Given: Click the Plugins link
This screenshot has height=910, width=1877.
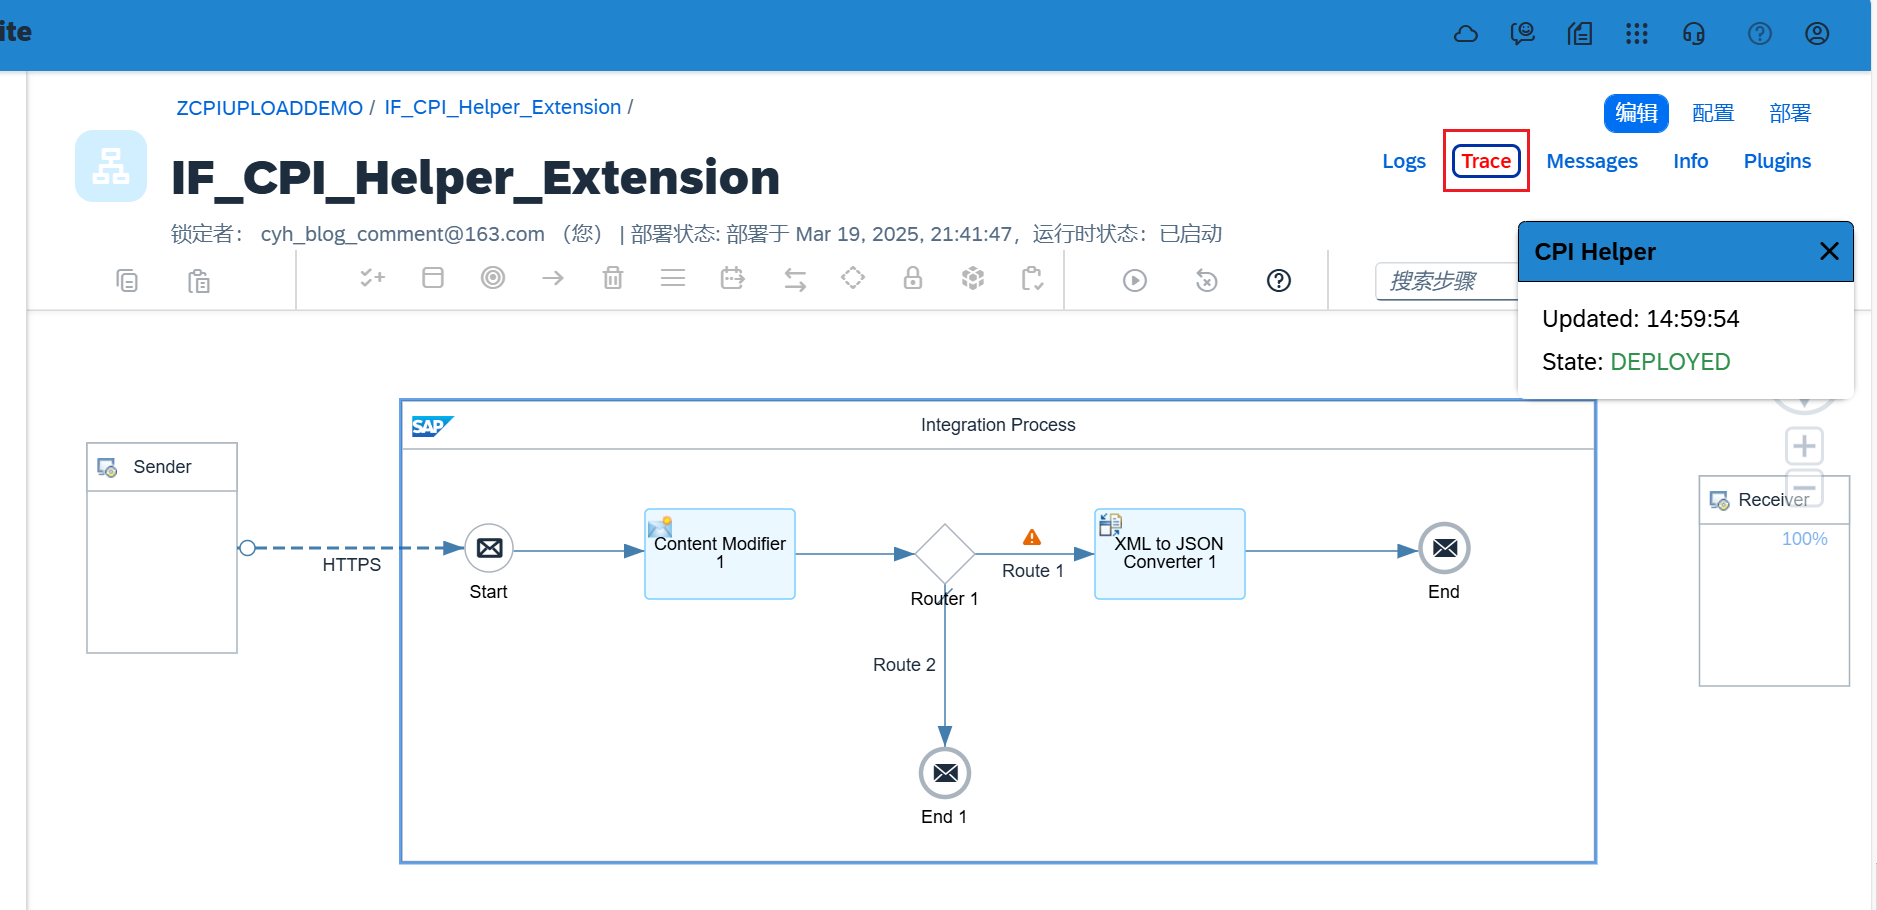Looking at the screenshot, I should 1776,161.
